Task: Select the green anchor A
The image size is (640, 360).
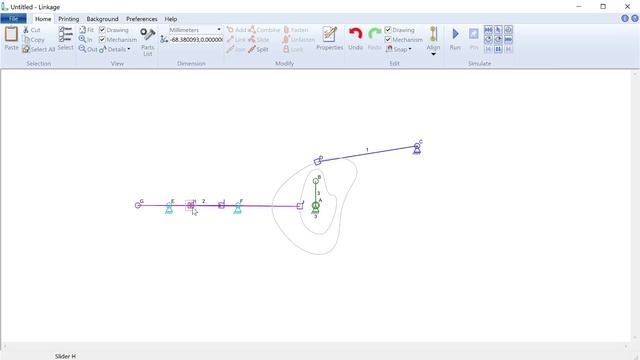Action: click(316, 207)
